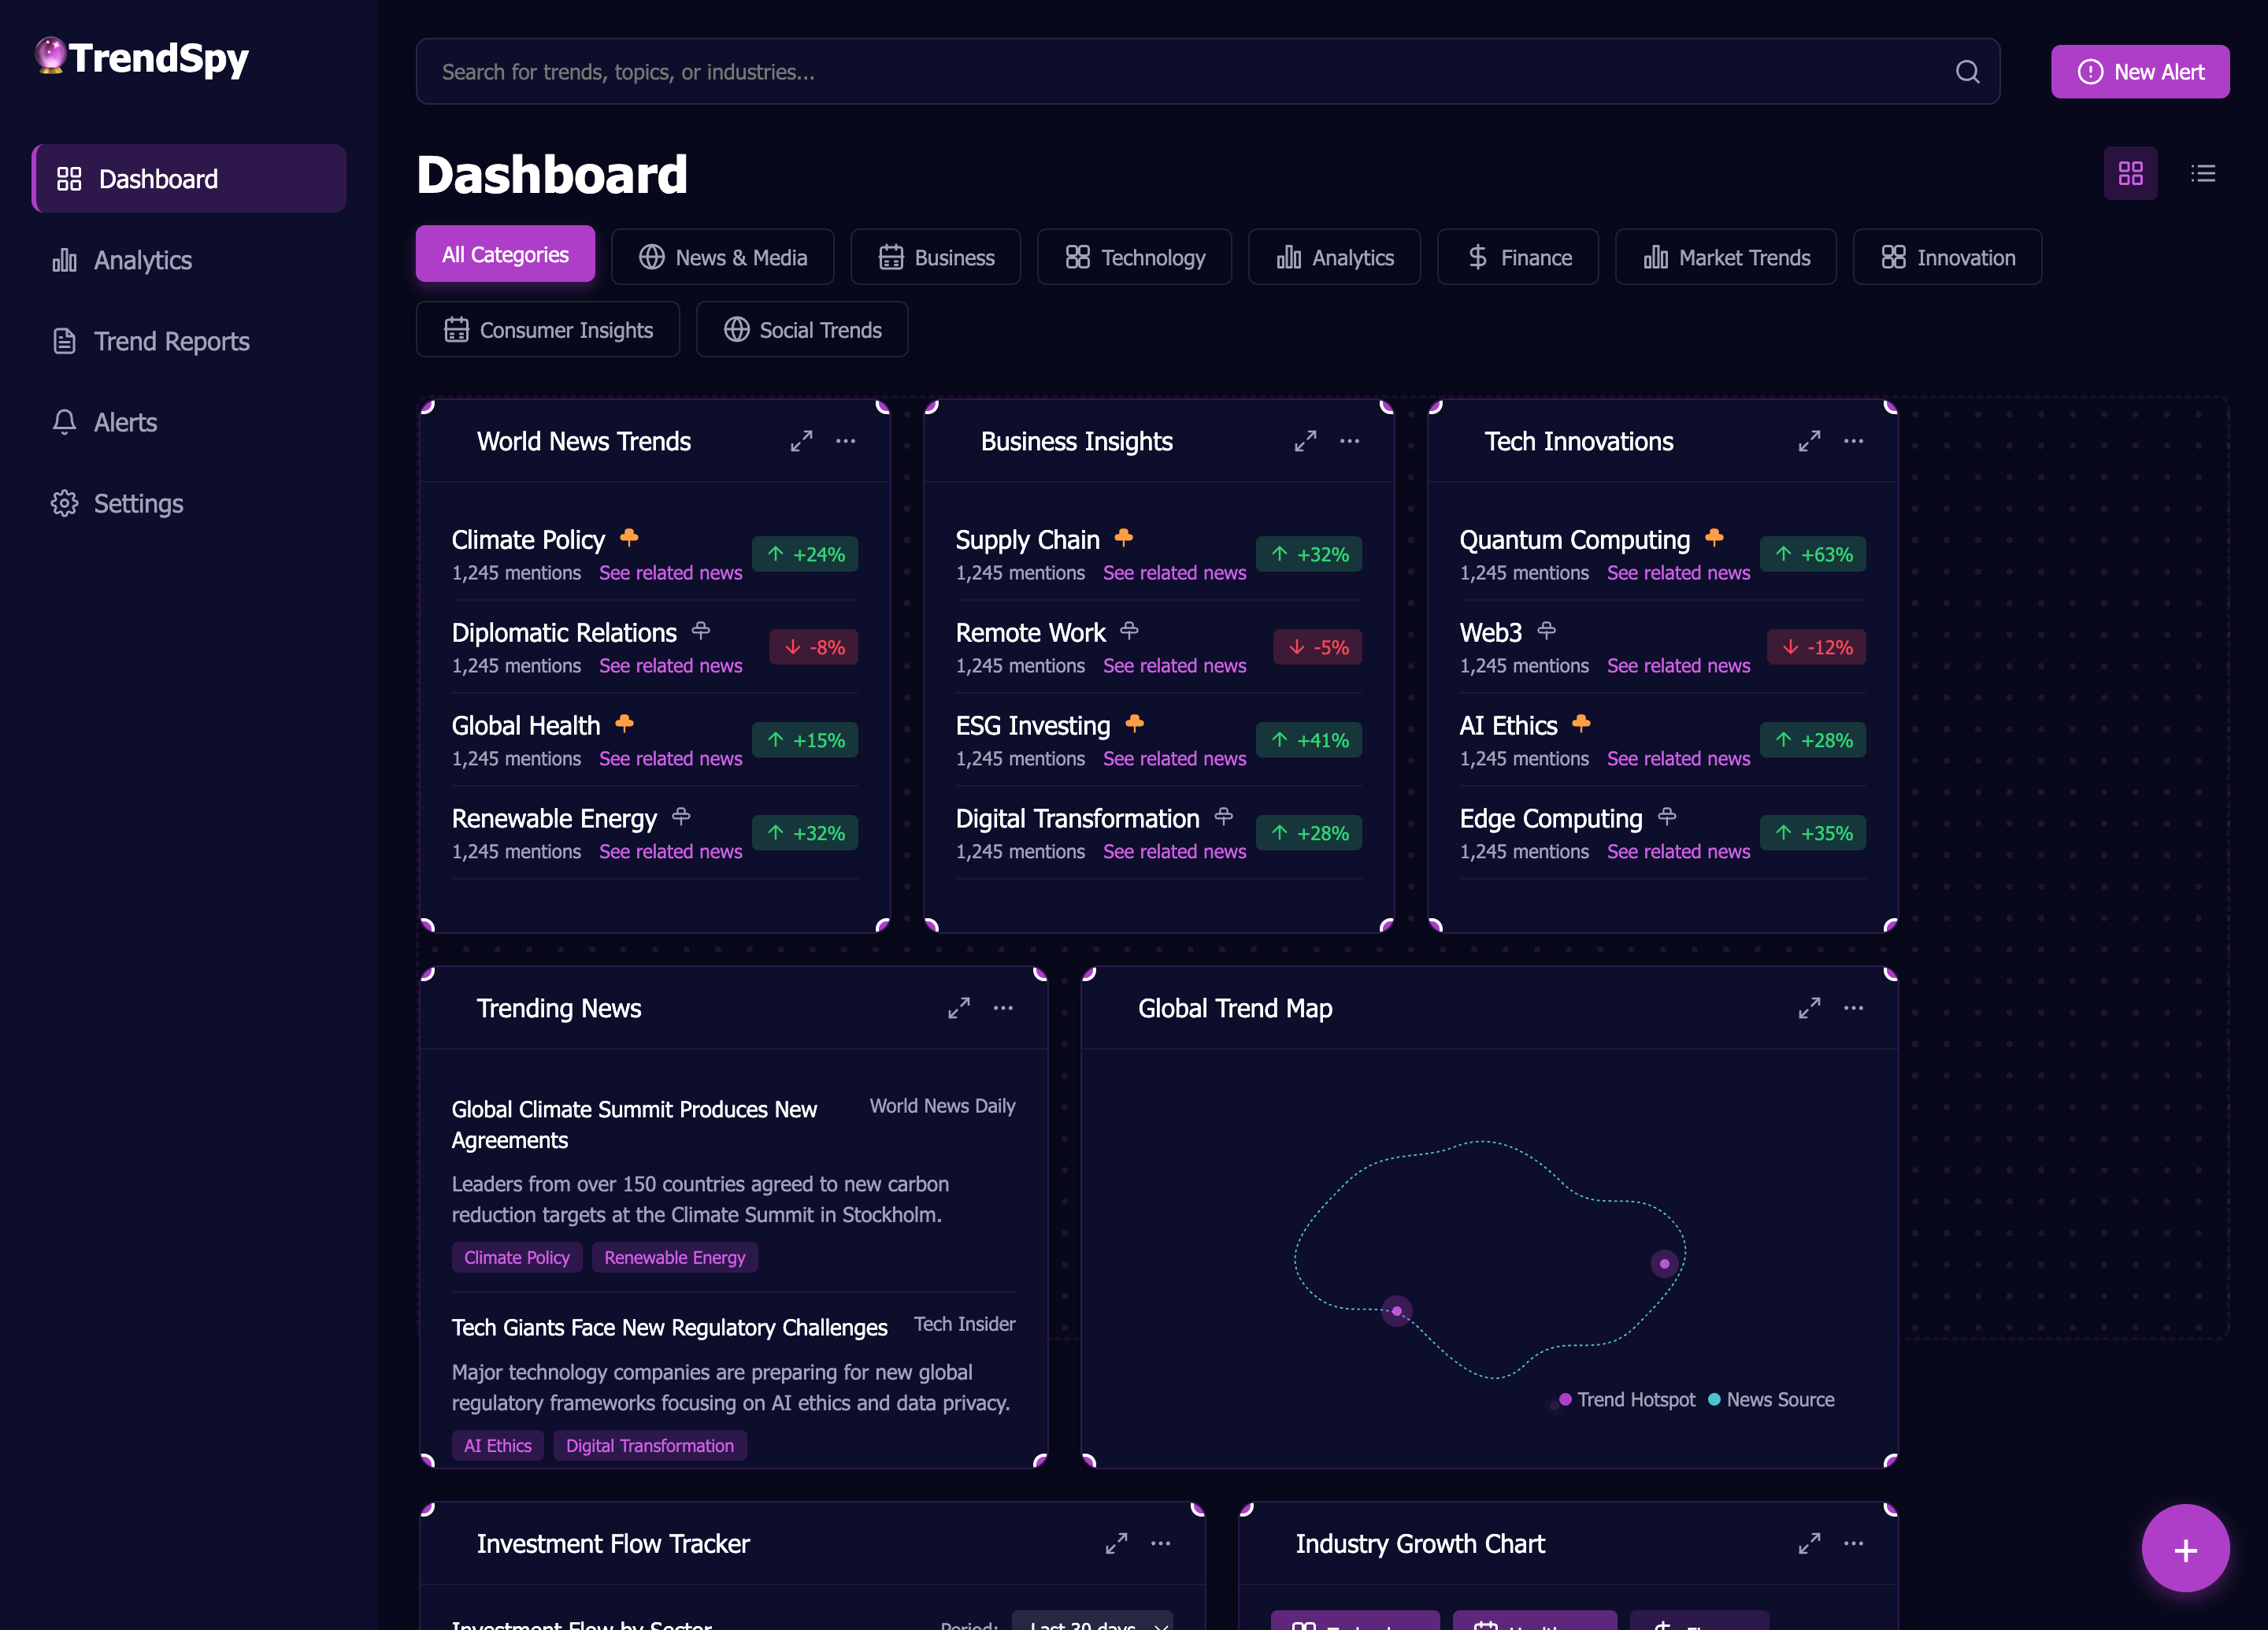Expand the Trending News widget
This screenshot has width=2268, height=1630.
point(959,1008)
